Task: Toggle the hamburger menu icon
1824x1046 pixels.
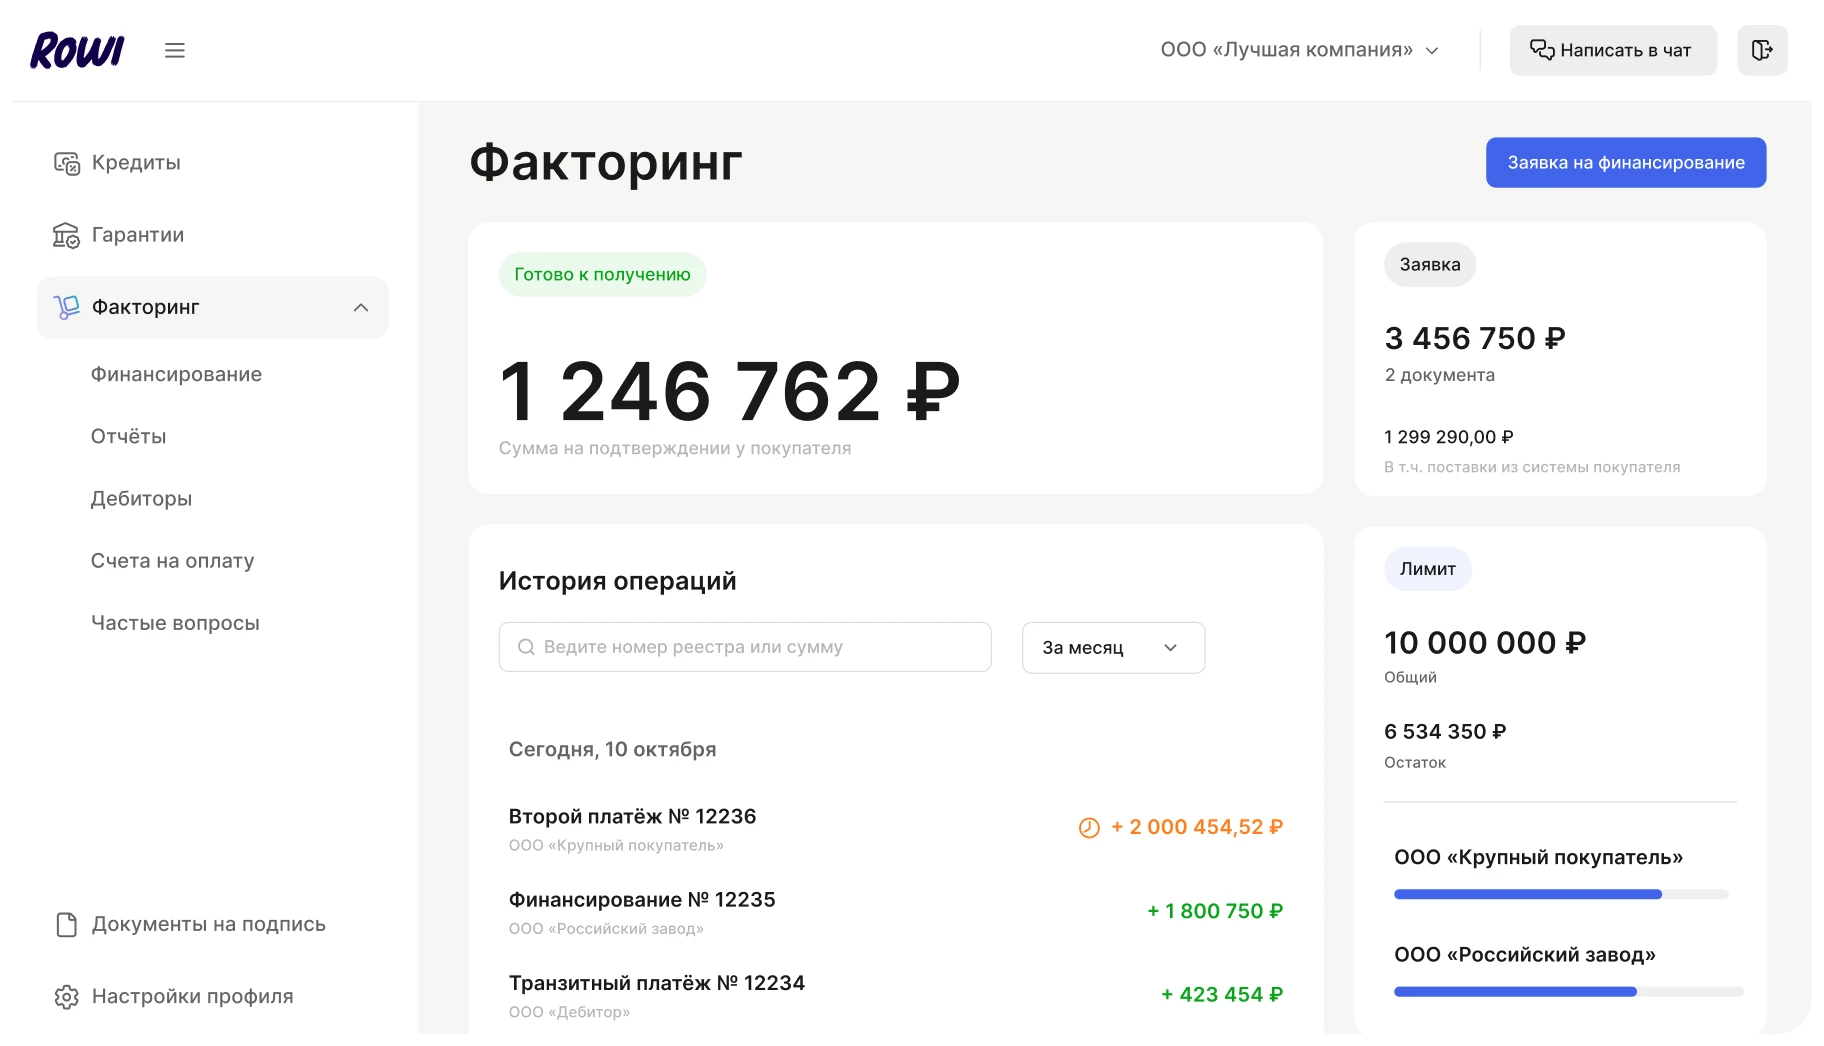Action: [x=175, y=50]
